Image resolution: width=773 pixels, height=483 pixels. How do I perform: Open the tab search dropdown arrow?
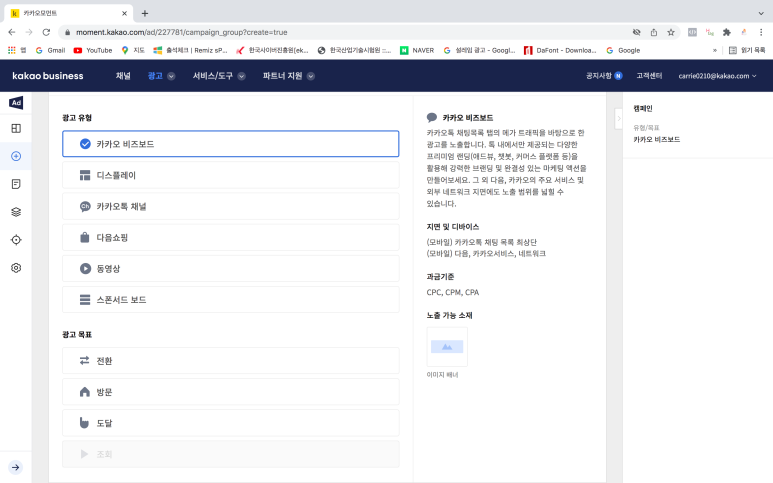tap(761, 13)
